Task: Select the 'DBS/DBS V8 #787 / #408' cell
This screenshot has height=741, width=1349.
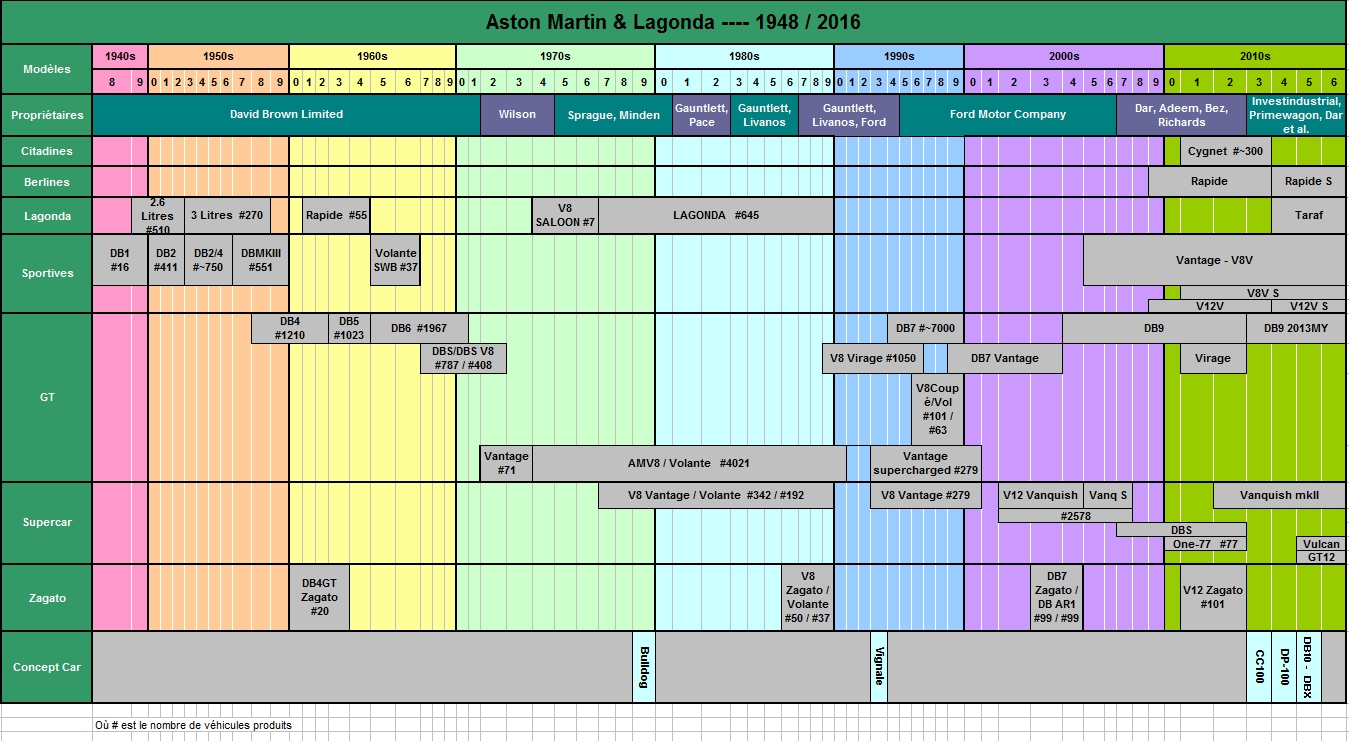Action: 463,359
